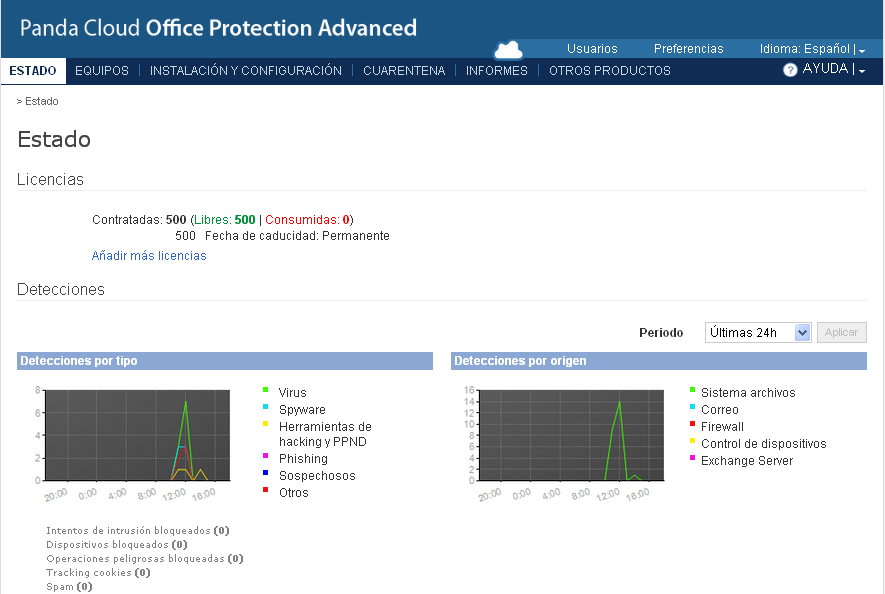
Task: Select the ESTADO tab
Action: pos(33,71)
